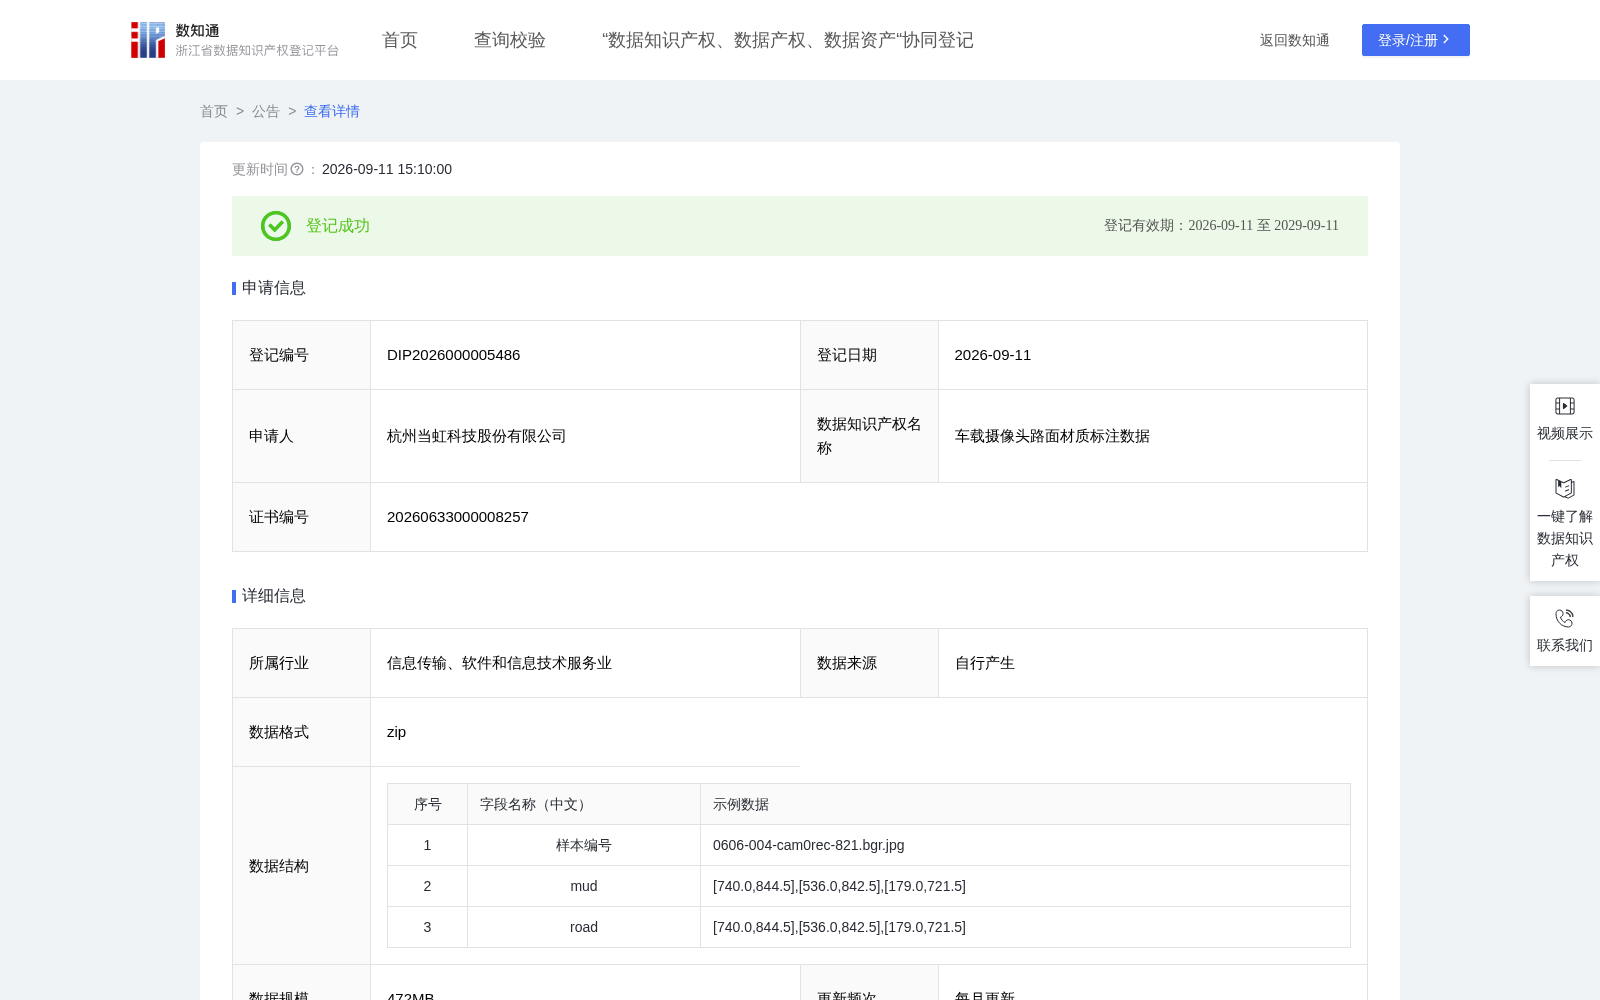1600x1000 pixels.
Task: Open the 协同登记 navigation menu item
Action: coord(788,40)
